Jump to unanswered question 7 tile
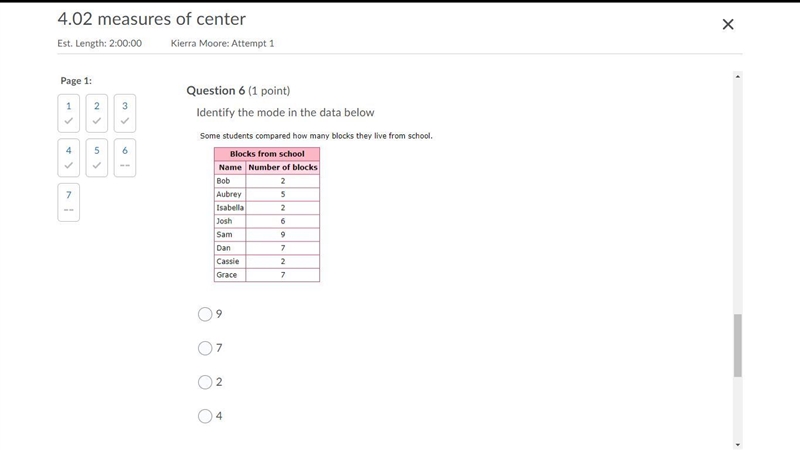 [x=68, y=202]
